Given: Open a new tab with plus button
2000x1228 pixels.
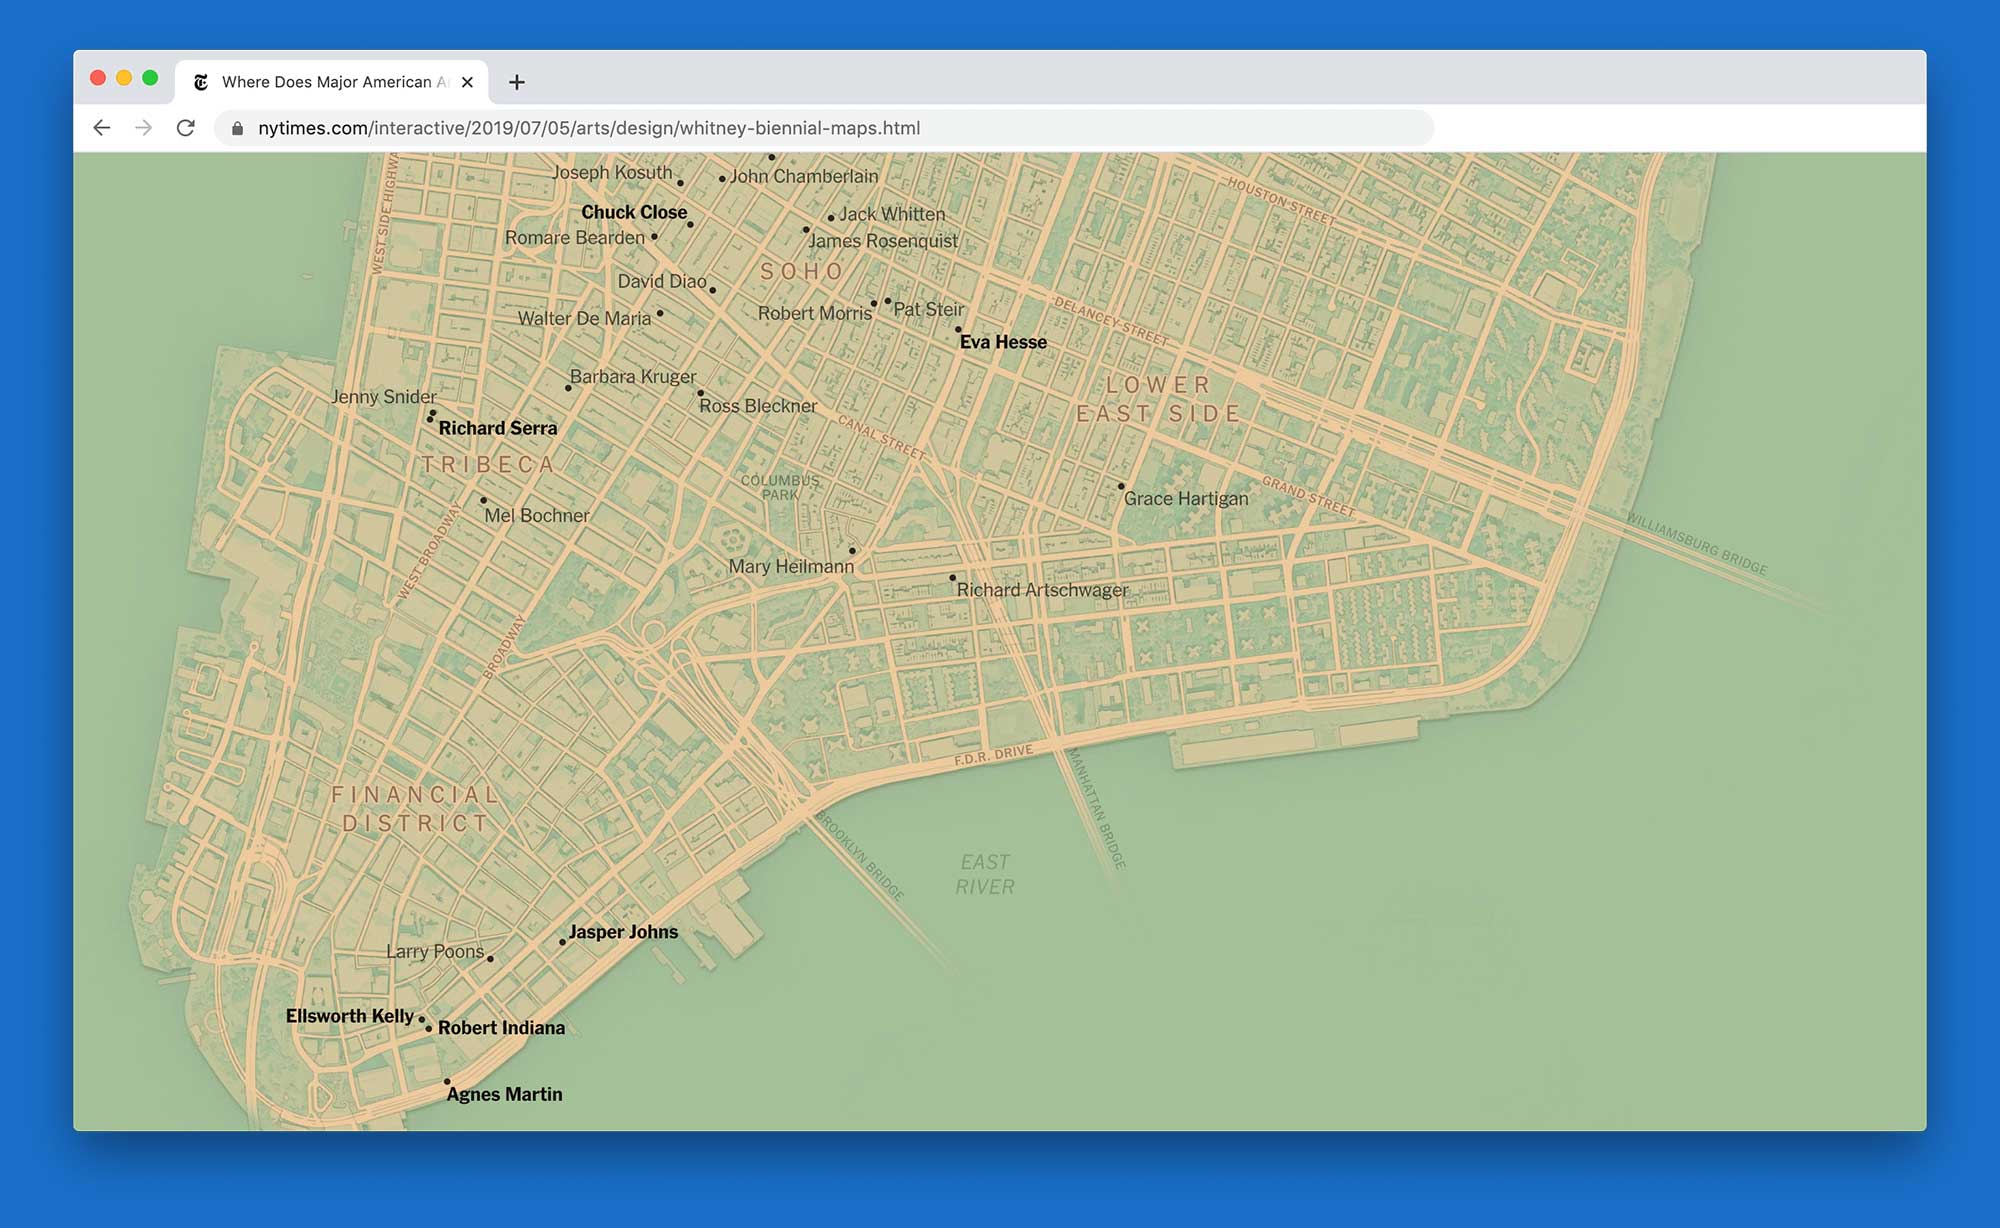Looking at the screenshot, I should pos(516,83).
